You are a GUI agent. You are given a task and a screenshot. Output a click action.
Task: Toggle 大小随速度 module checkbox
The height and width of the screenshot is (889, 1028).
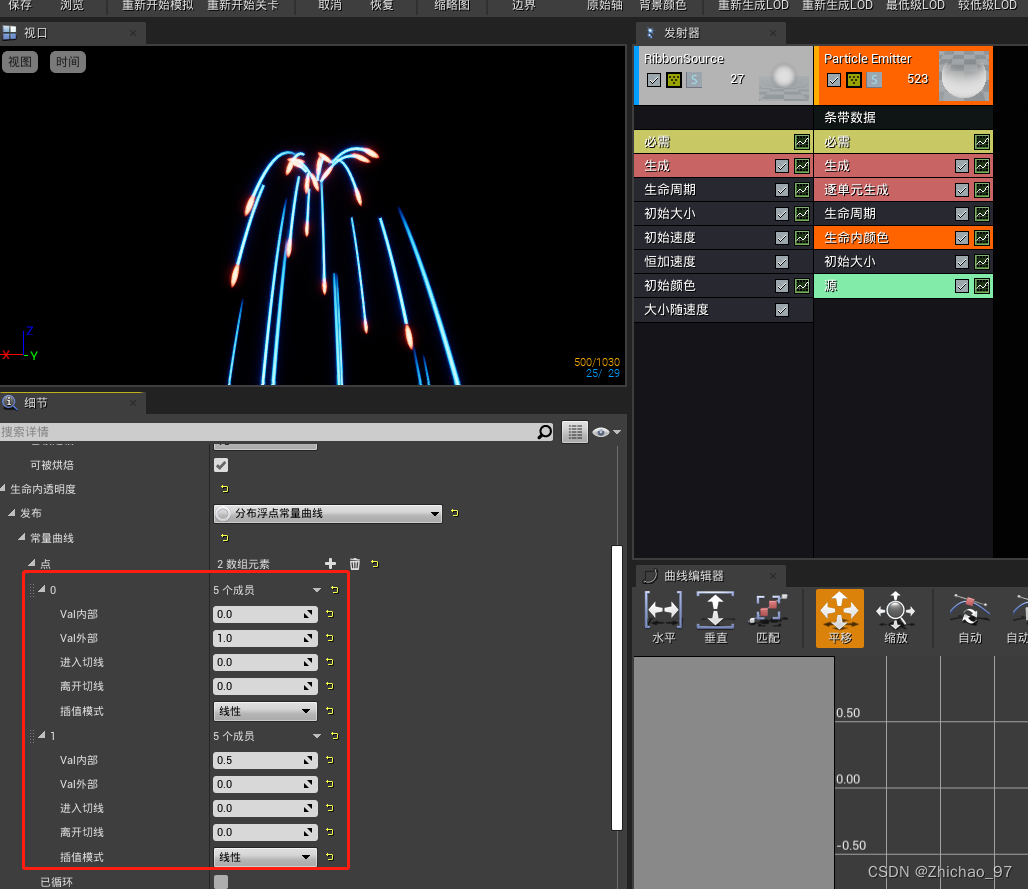(x=781, y=309)
